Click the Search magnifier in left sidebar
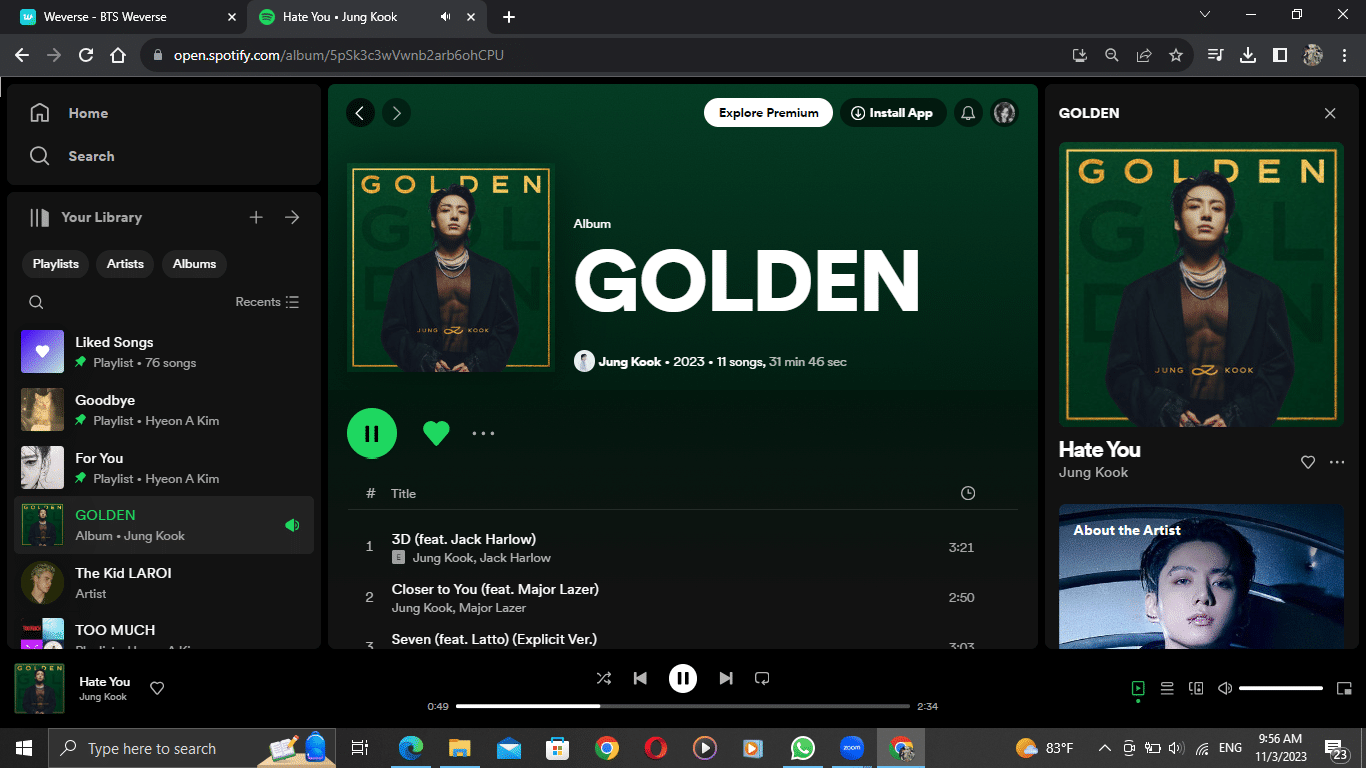The image size is (1366, 768). [x=40, y=156]
